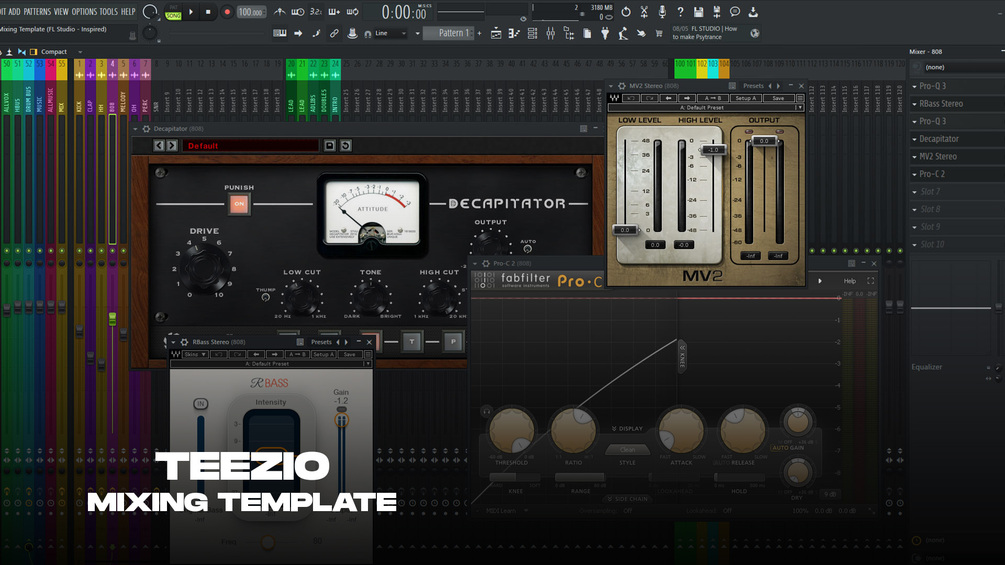Click the tempo tapper icon
Image resolution: width=1005 pixels, height=565 pixels.
[622, 33]
